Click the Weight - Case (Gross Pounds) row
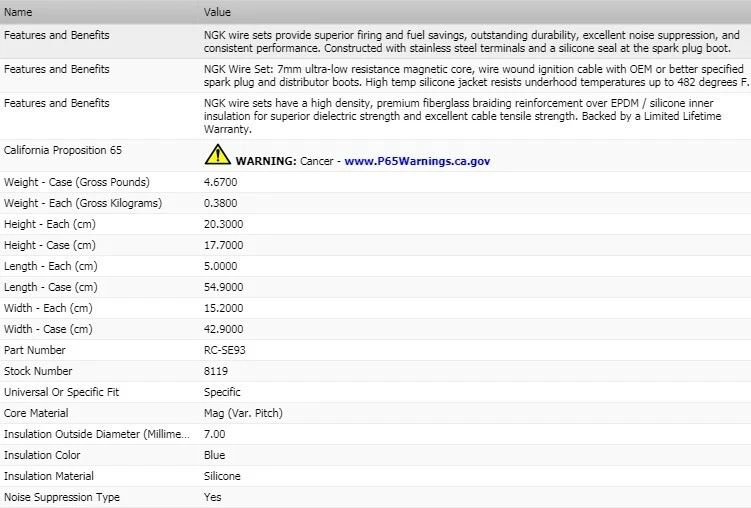The height and width of the screenshot is (508, 751). coord(376,182)
